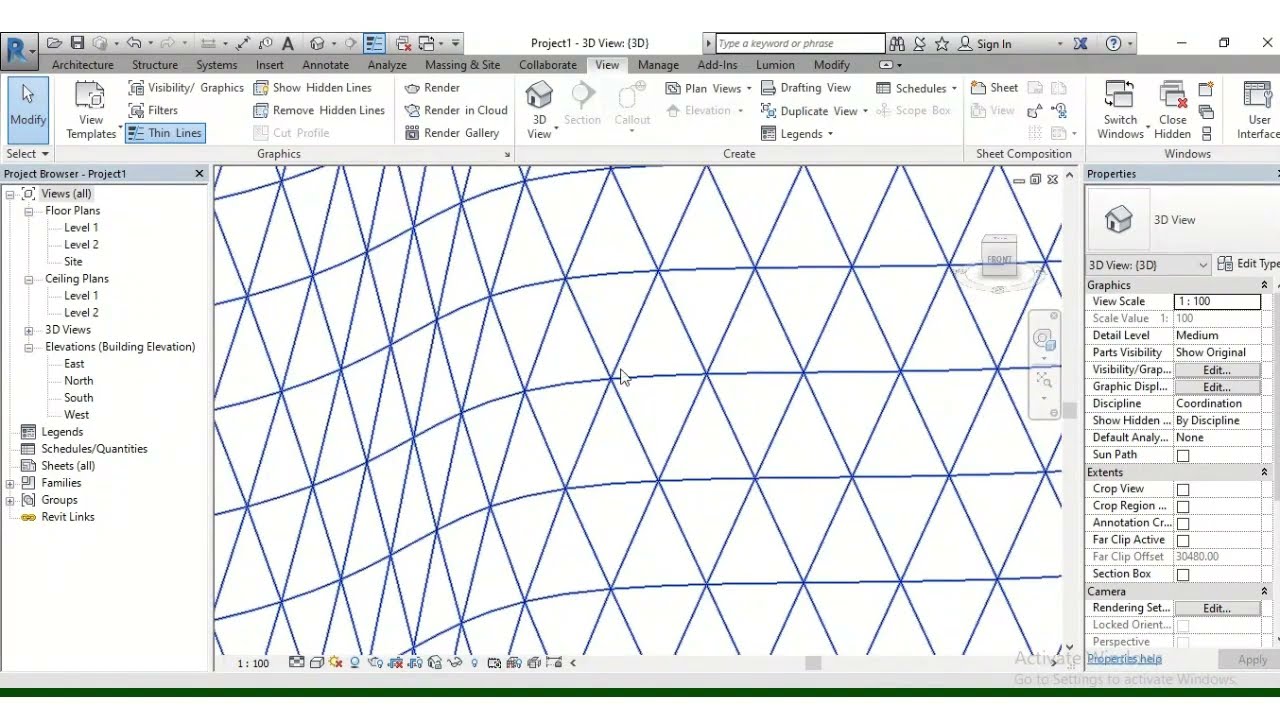Collapse Ceiling Plans tree node
The image size is (1280, 720).
coord(29,279)
